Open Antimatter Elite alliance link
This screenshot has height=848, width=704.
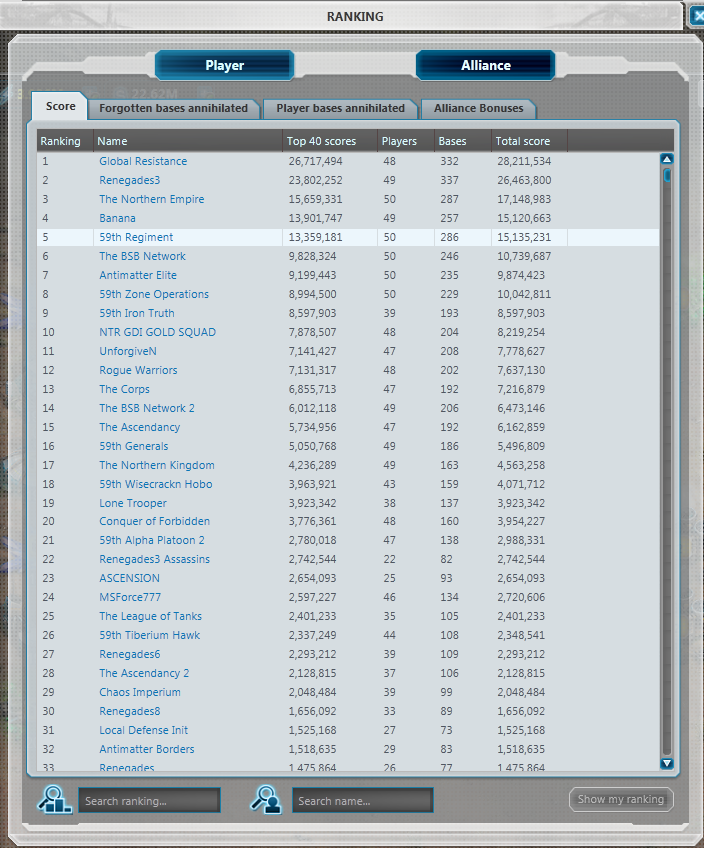click(x=138, y=275)
